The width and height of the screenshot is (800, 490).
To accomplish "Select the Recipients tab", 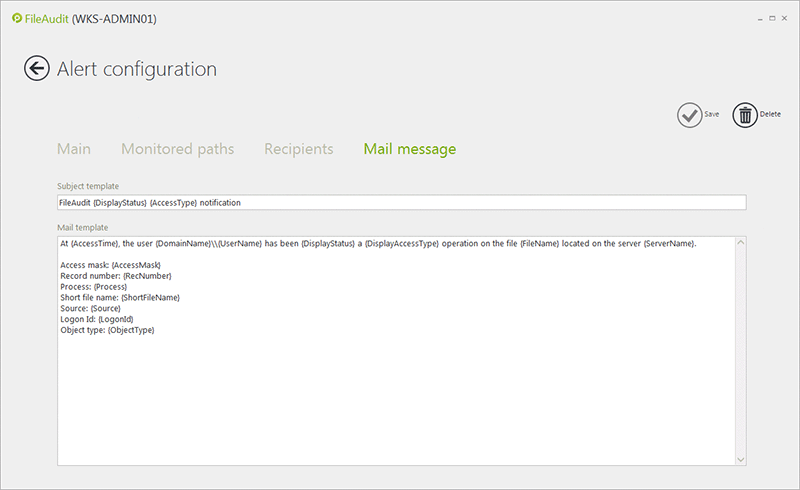I will coord(298,149).
